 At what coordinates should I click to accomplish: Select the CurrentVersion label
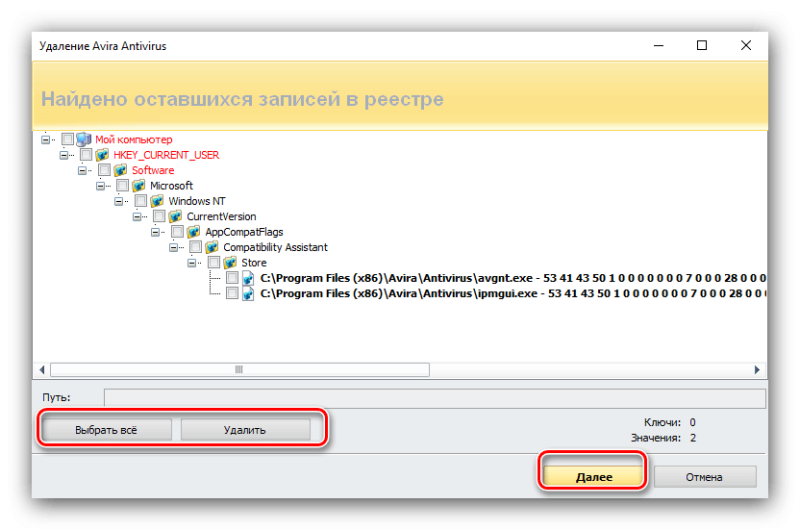[x=221, y=216]
